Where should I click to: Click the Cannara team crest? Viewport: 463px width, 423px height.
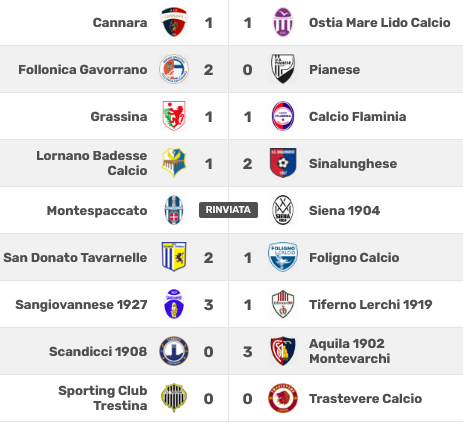pos(174,22)
